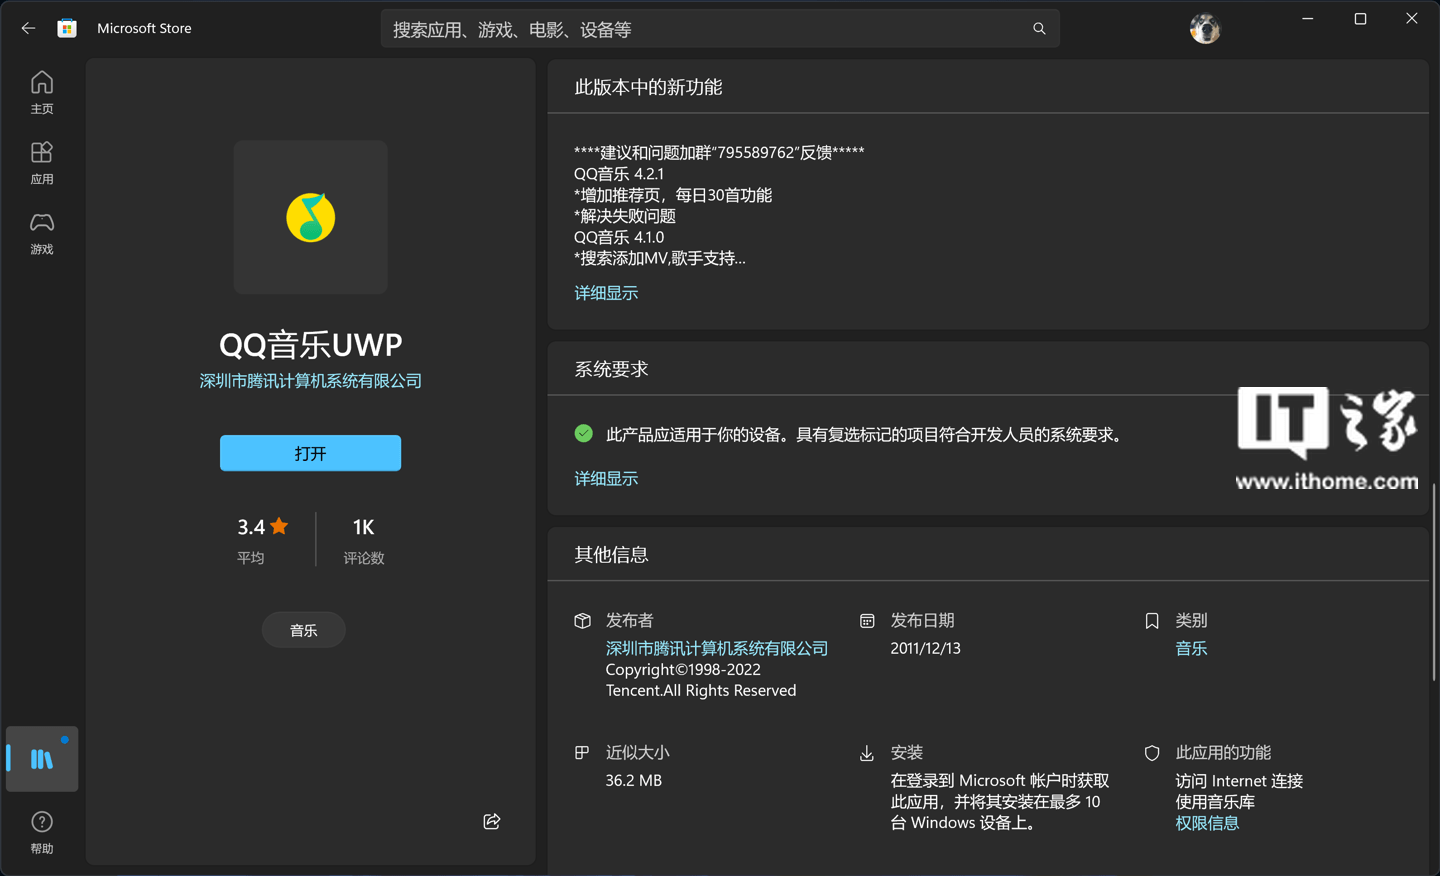
Task: Click the 音乐 genre pill below the rating
Action: pyautogui.click(x=303, y=629)
